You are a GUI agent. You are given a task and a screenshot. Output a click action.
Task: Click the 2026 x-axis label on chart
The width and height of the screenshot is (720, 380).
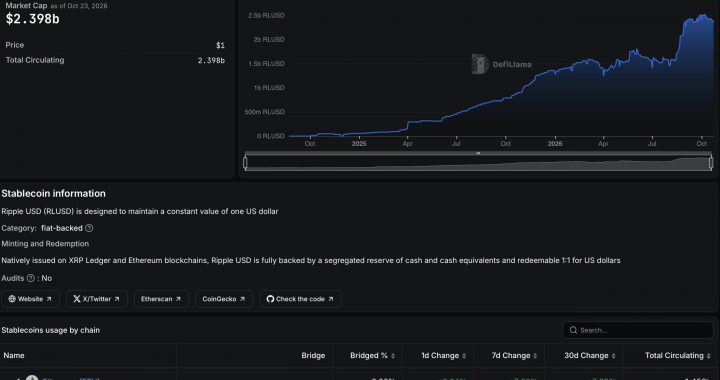555,144
